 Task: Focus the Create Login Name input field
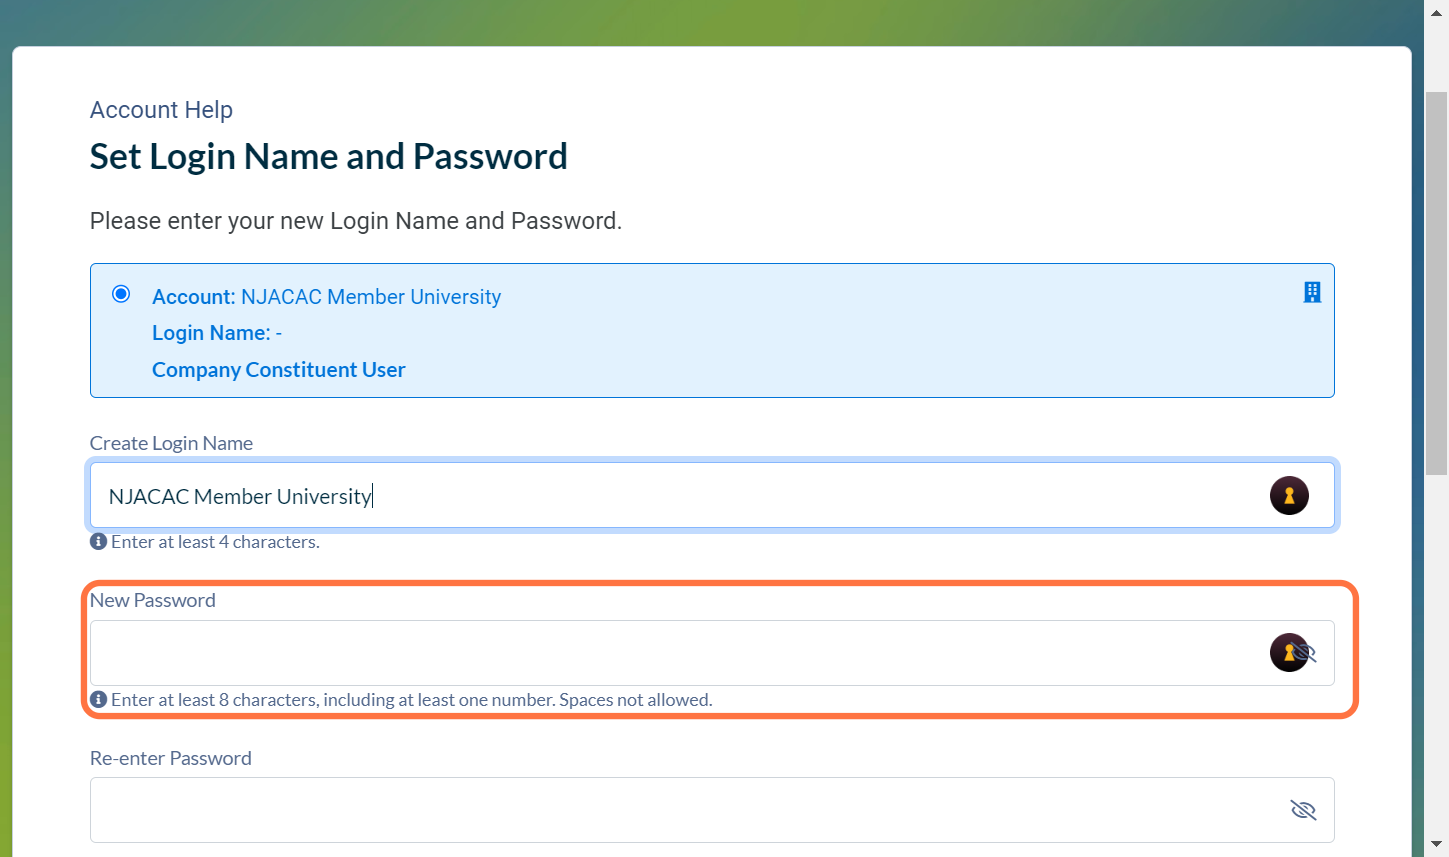click(x=712, y=495)
